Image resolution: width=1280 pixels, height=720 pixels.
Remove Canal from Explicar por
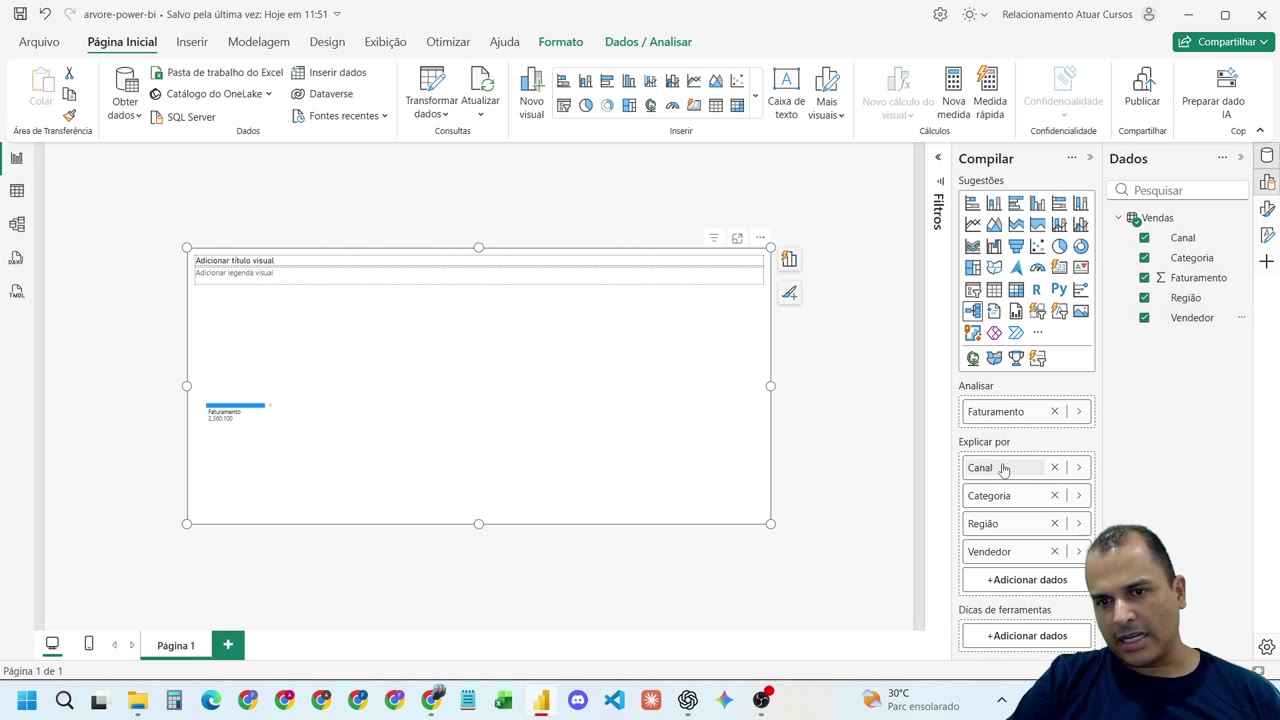tap(1054, 468)
